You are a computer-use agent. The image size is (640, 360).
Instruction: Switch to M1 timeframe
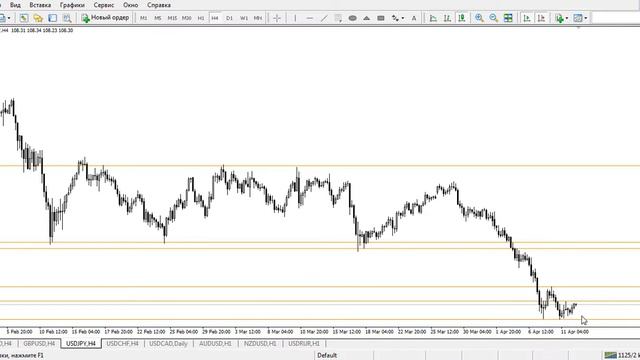click(x=143, y=18)
